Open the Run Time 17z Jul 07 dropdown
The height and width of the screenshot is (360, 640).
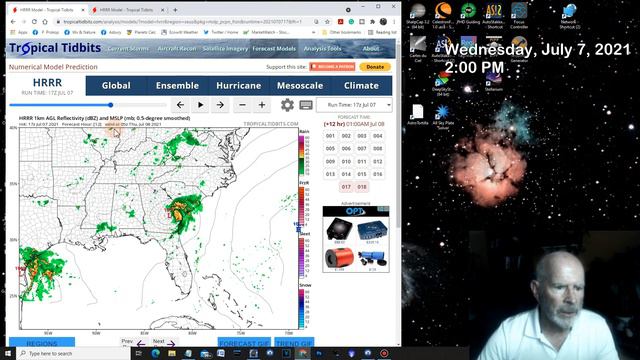354,105
